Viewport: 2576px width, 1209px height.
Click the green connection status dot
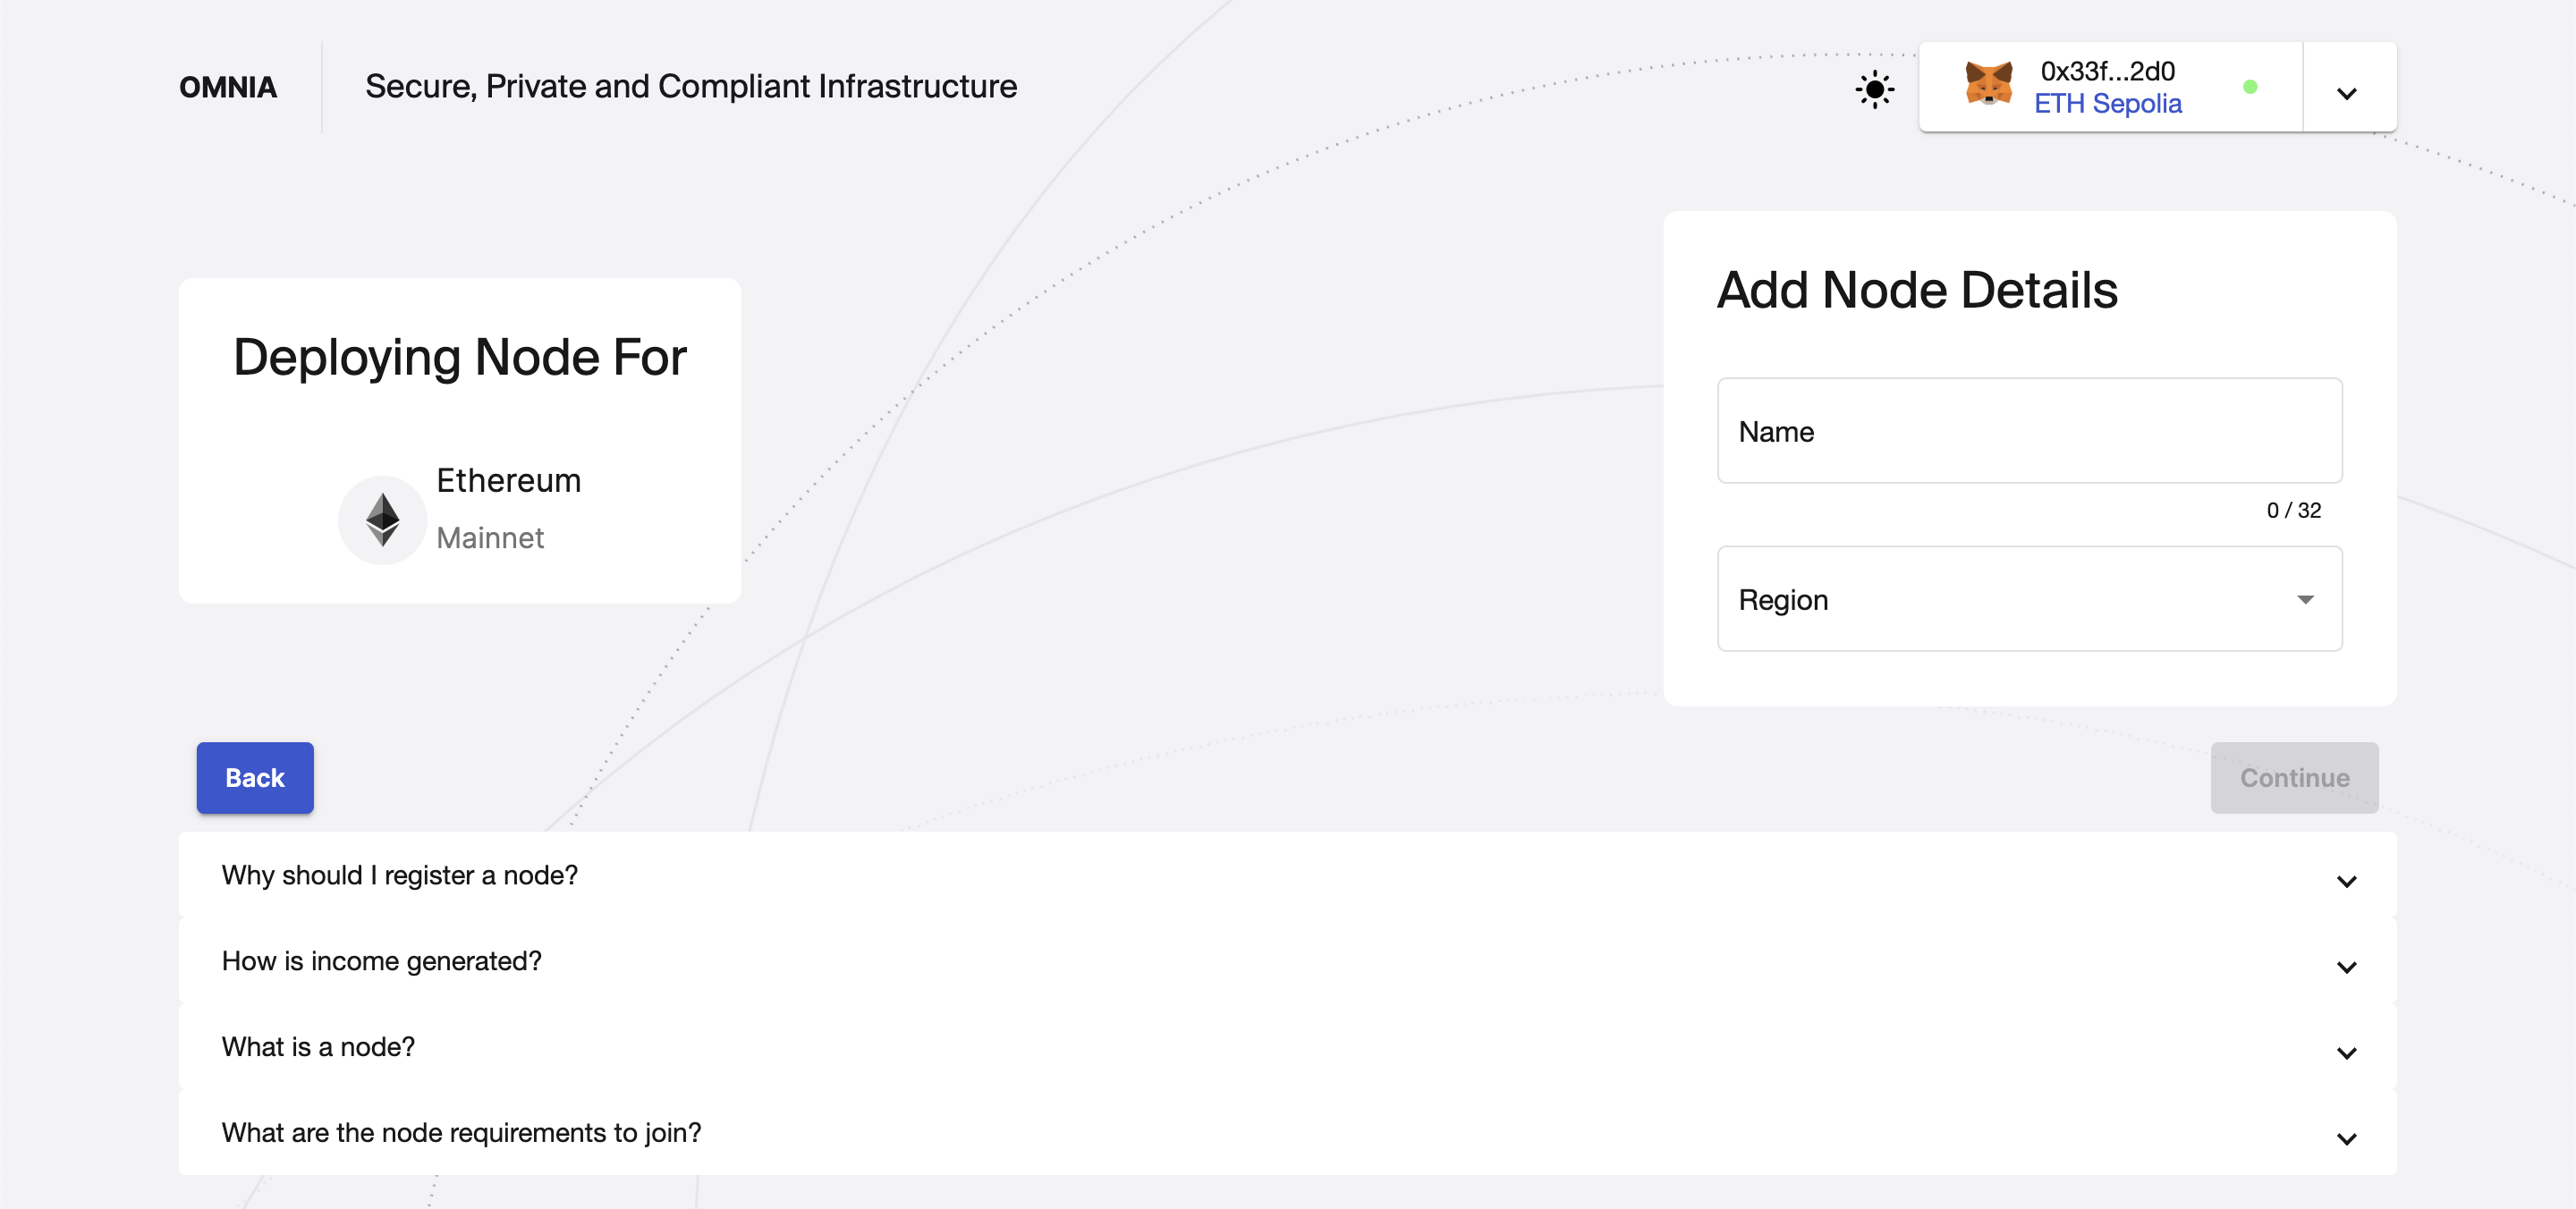2250,87
